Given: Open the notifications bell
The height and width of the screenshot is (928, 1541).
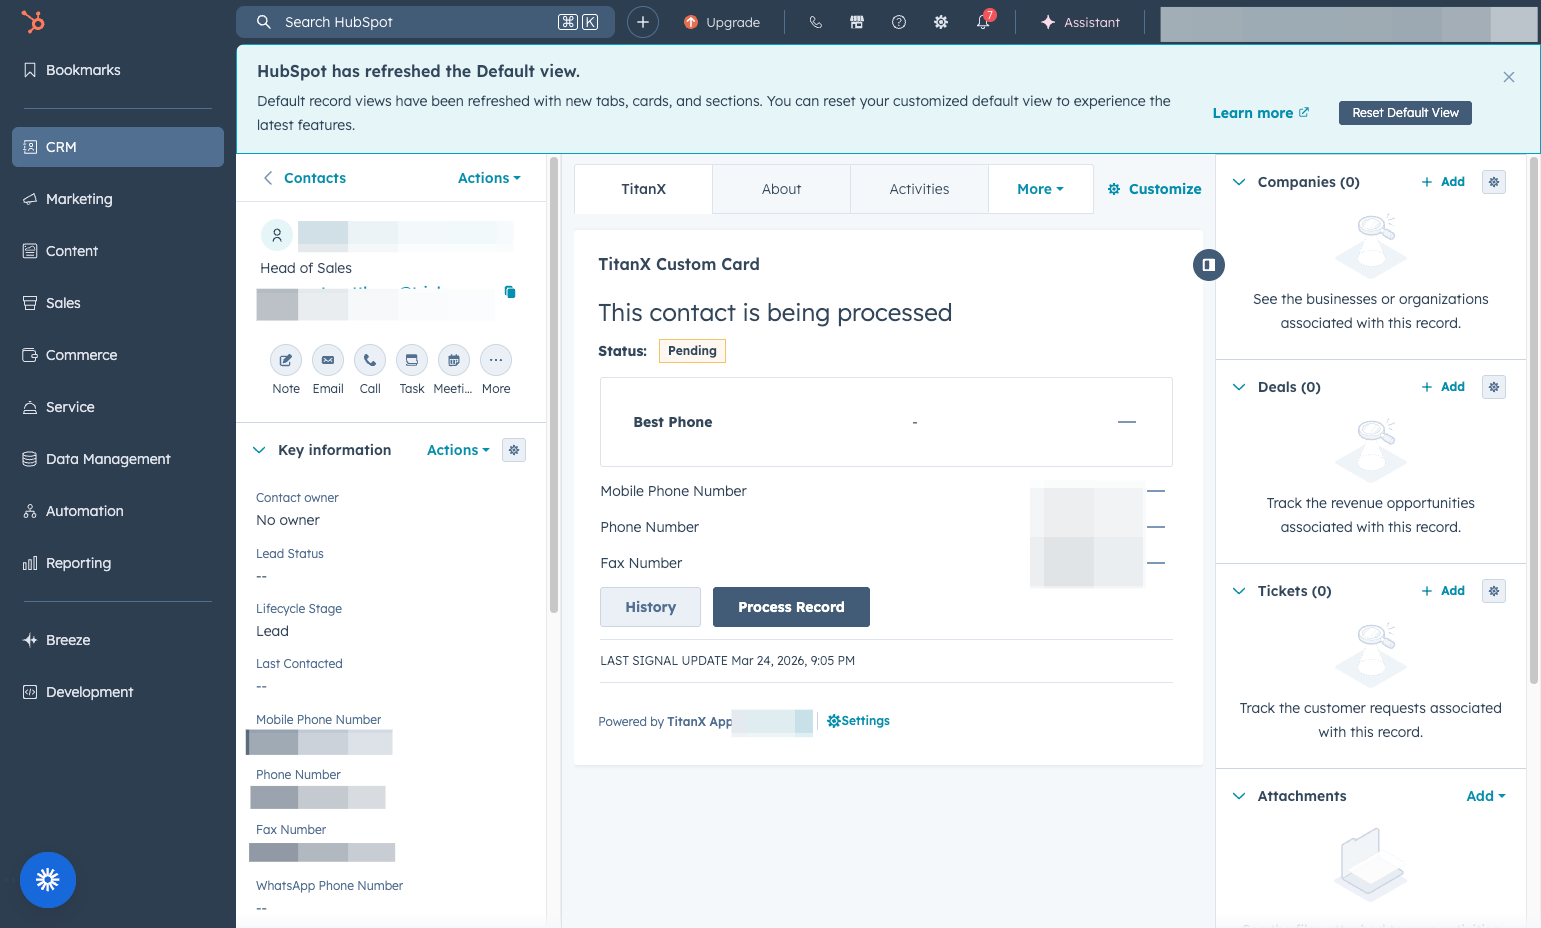Looking at the screenshot, I should (x=983, y=22).
